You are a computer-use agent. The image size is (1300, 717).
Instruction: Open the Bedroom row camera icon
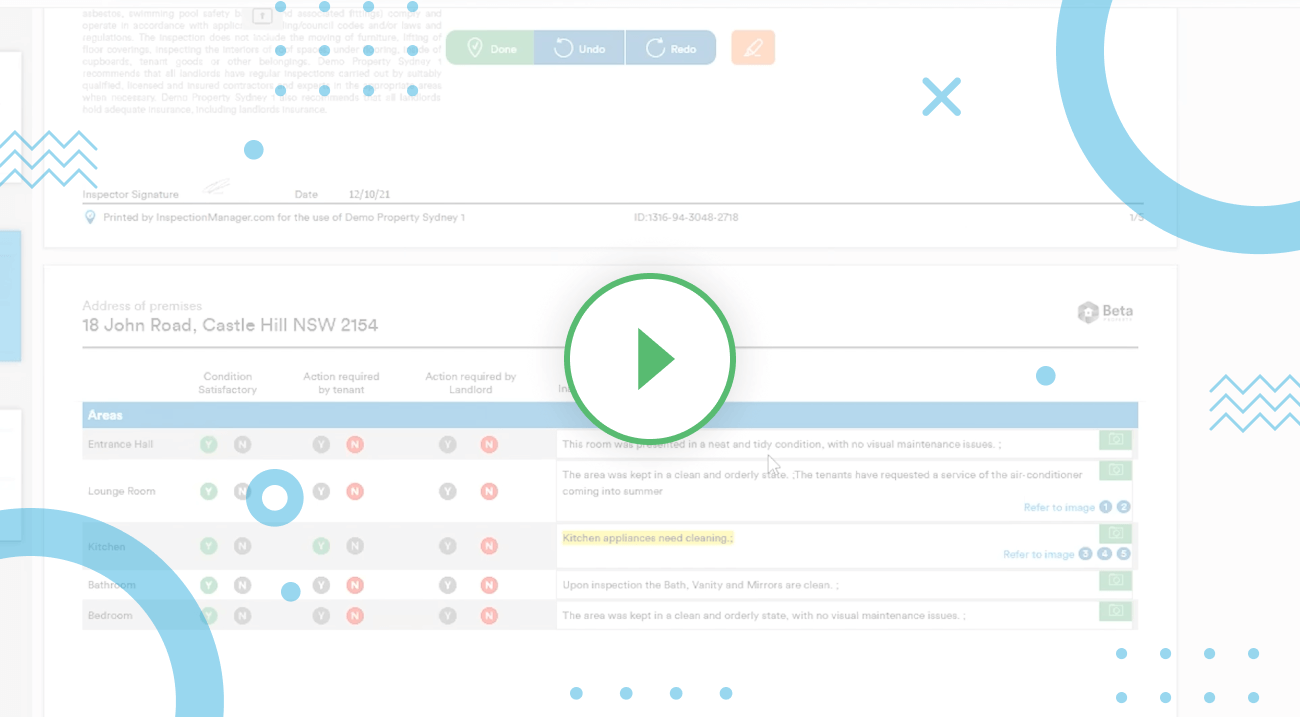click(1115, 610)
